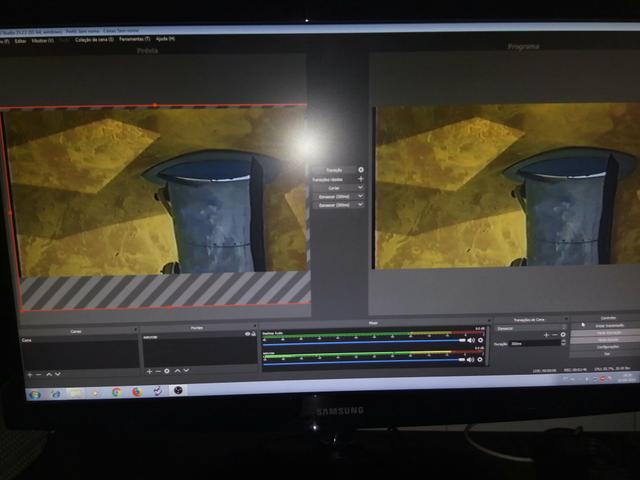Open source properties gear in Fontes panel
This screenshot has width=640, height=480.
pos(167,371)
